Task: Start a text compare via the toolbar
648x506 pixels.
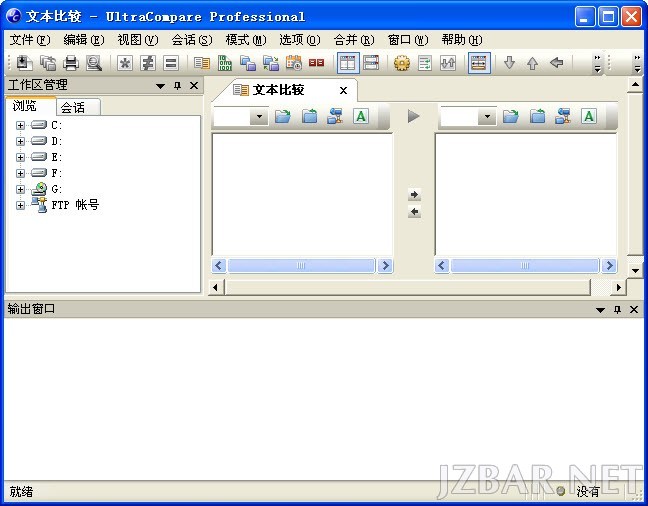Action: click(202, 63)
